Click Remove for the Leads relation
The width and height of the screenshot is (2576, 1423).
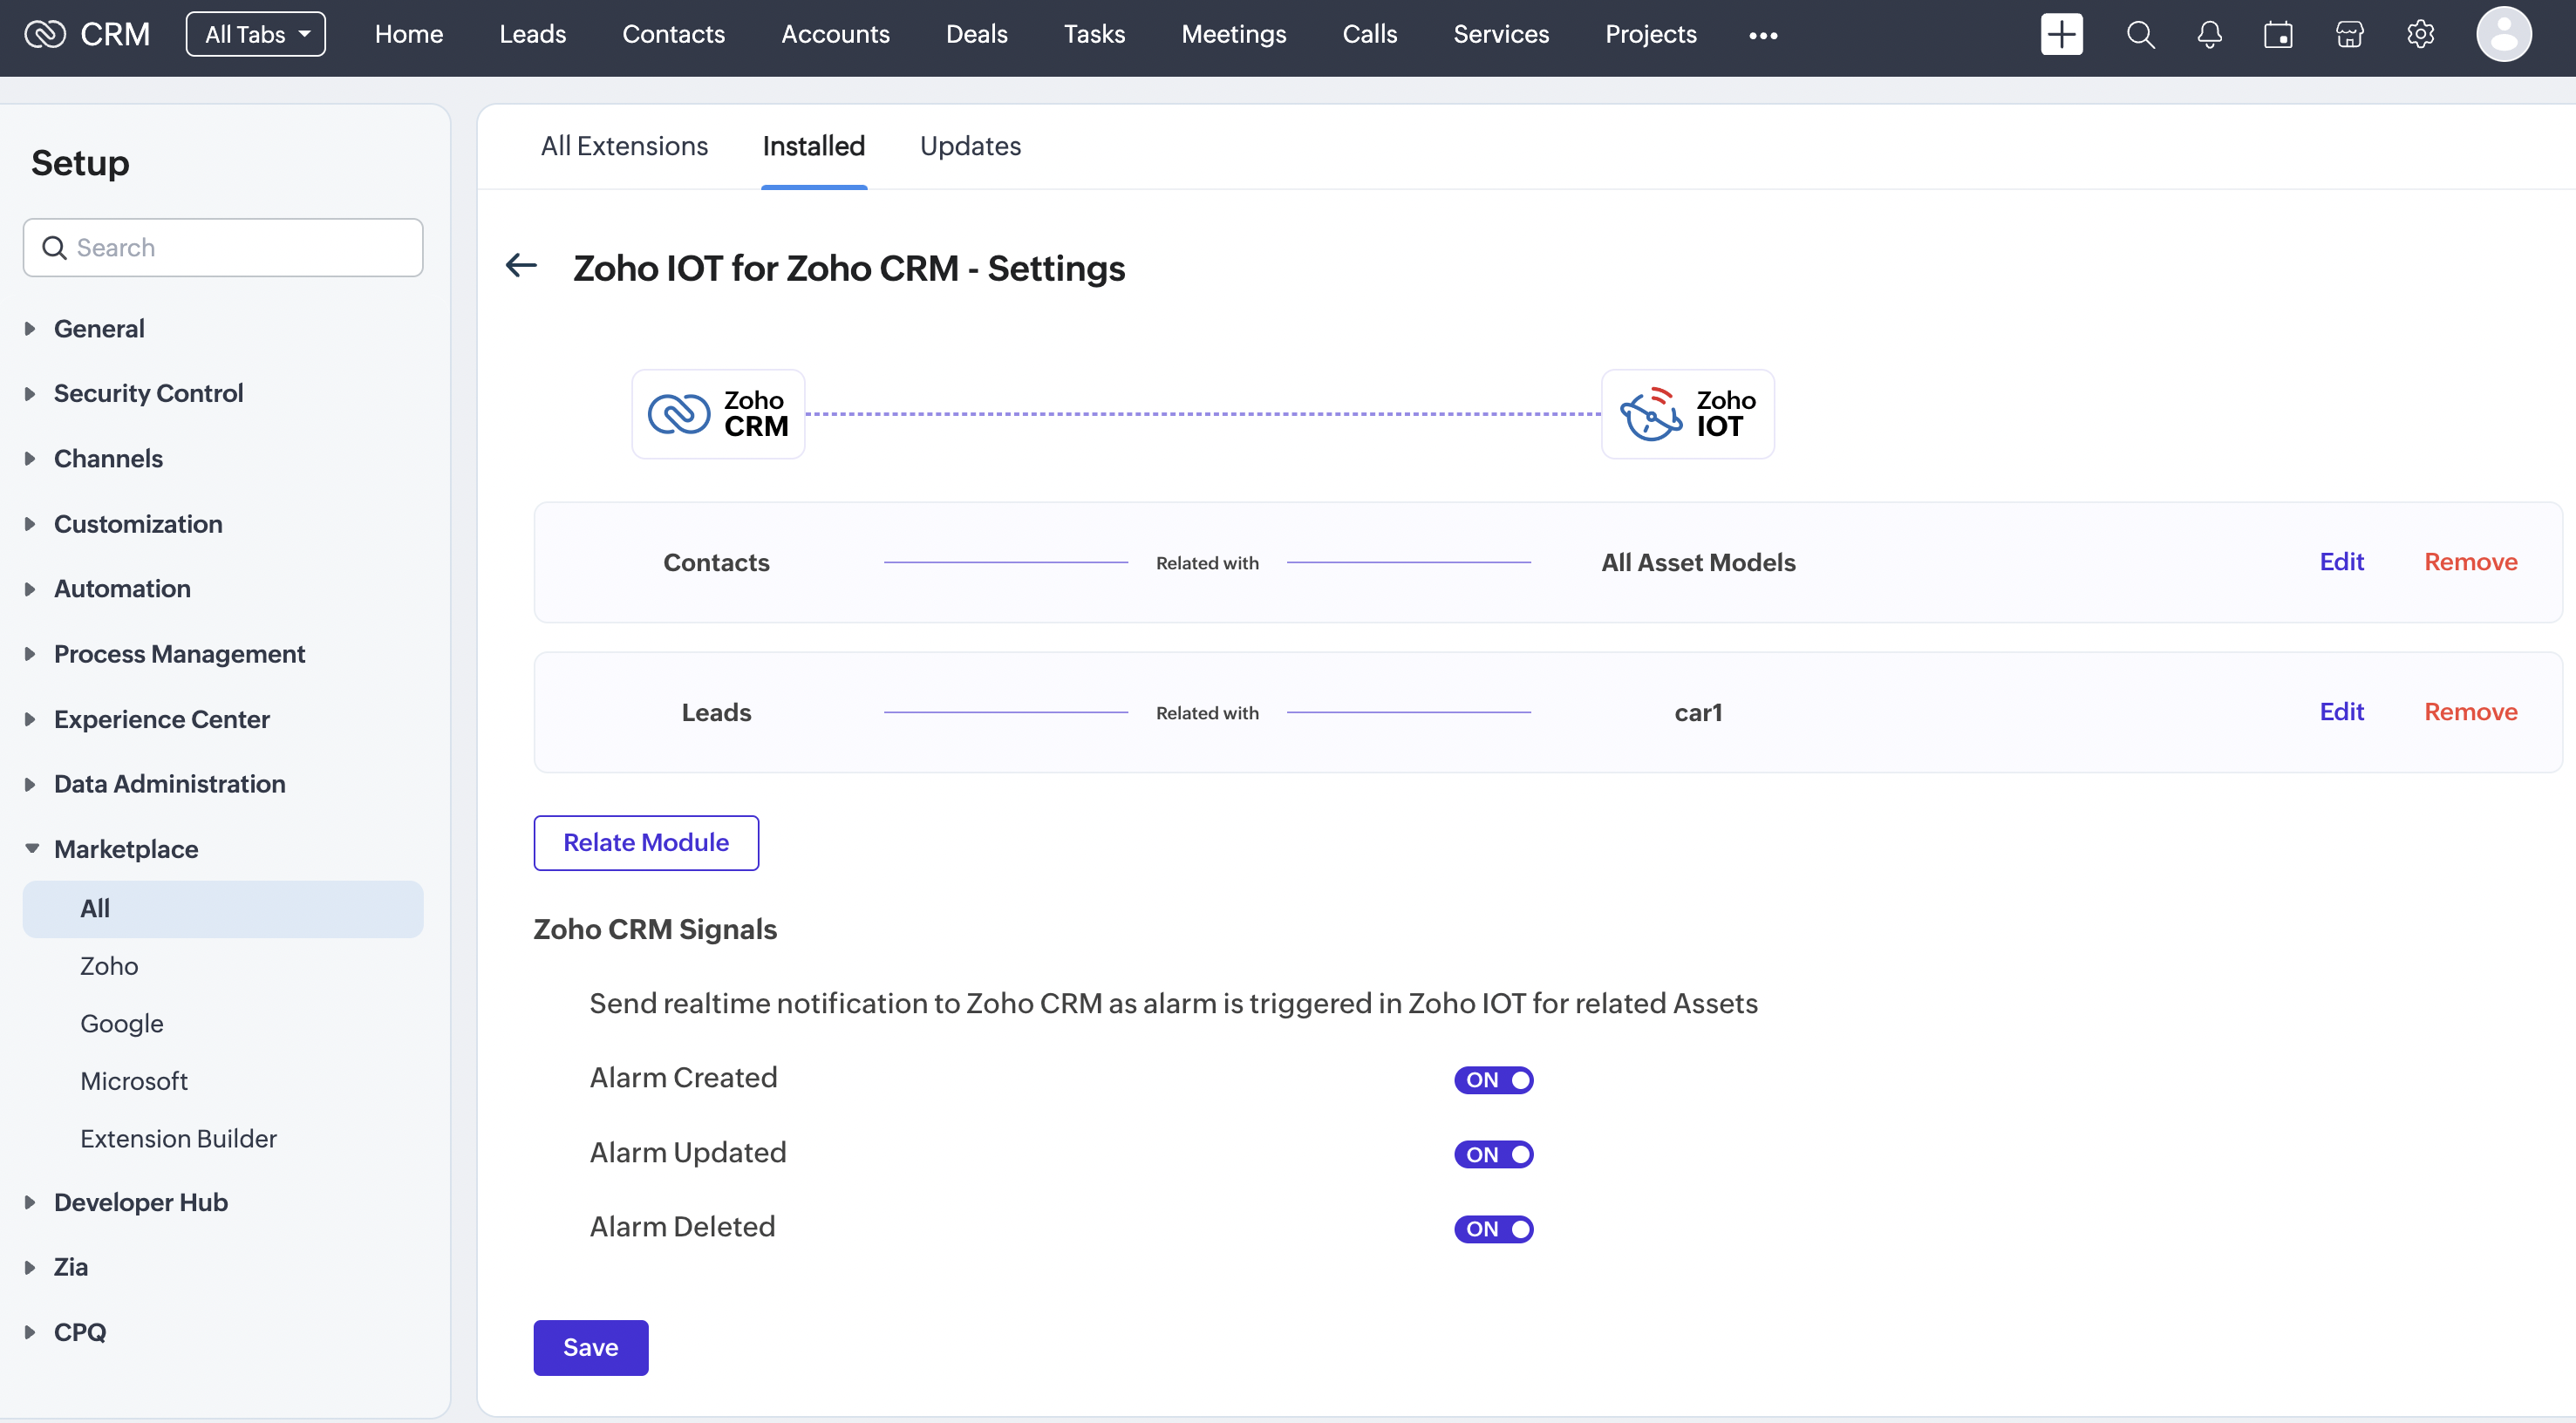click(2470, 712)
